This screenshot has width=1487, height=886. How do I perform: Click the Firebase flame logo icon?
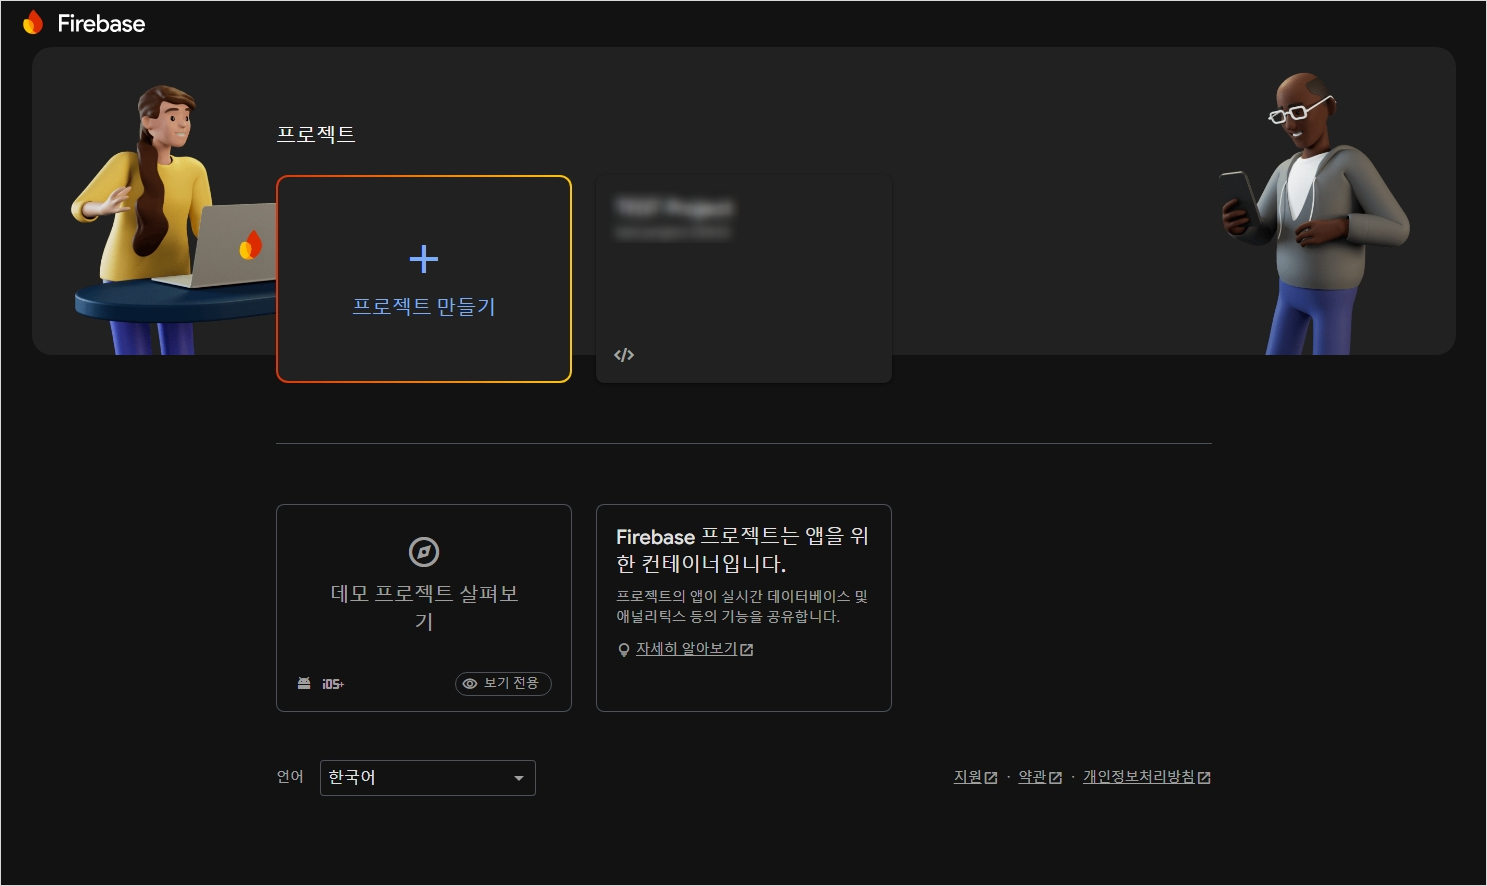coord(33,22)
